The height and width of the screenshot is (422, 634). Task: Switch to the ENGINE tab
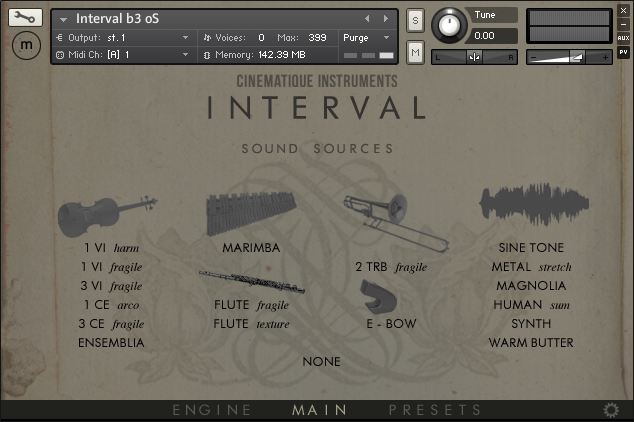click(x=211, y=410)
